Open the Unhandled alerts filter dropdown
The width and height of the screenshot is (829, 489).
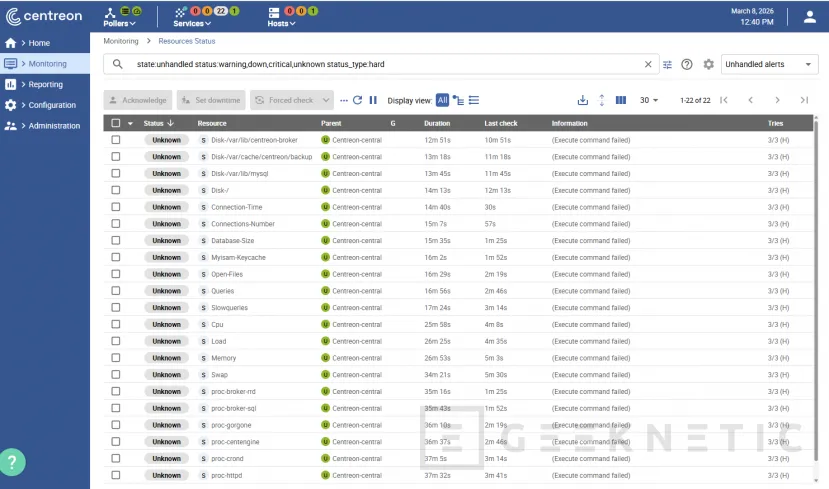[x=770, y=64]
